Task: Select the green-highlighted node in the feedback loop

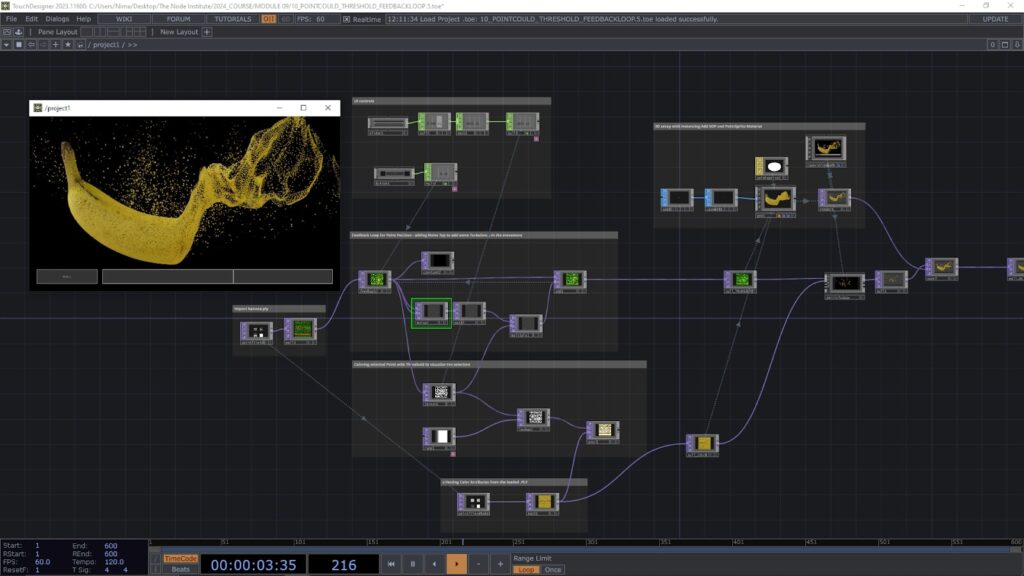Action: pos(431,312)
